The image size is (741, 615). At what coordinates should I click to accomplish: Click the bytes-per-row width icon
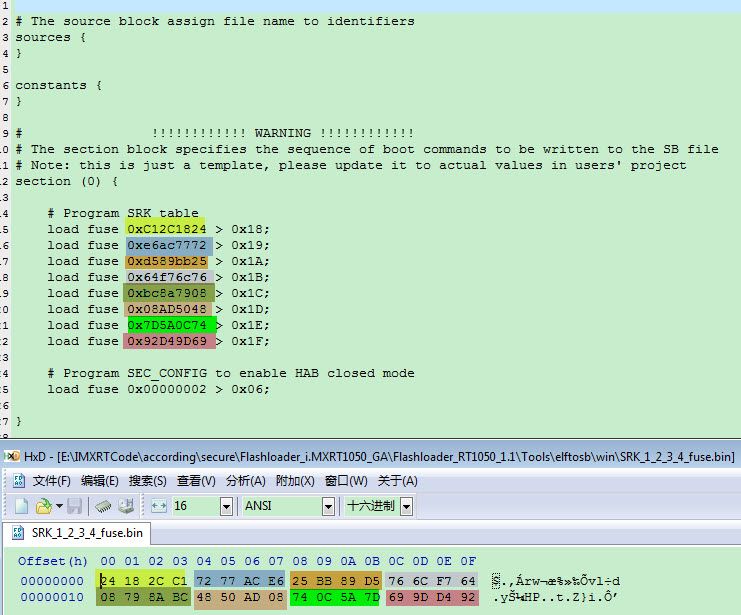point(159,506)
